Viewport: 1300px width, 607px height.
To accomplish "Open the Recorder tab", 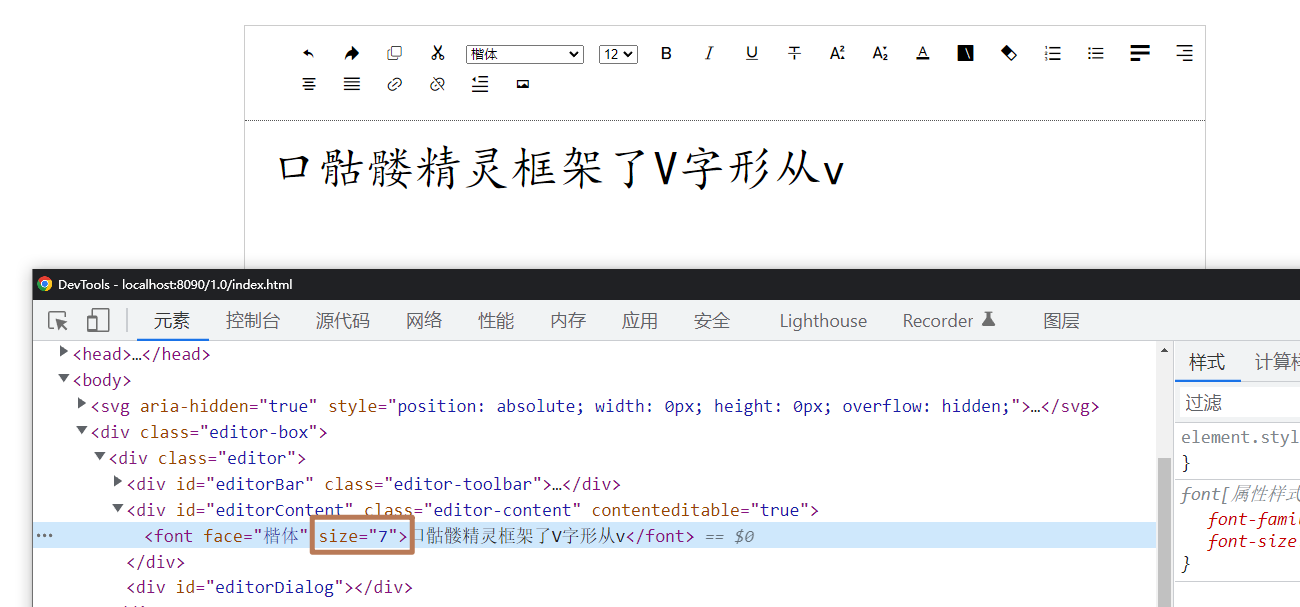I will (949, 321).
